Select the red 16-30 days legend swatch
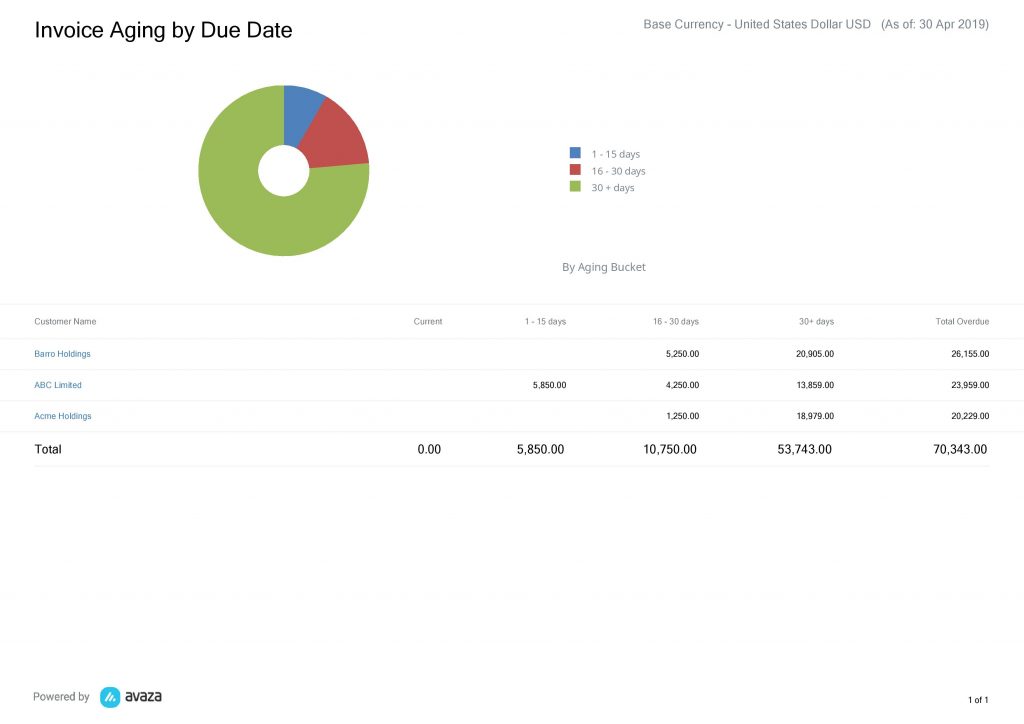 click(573, 170)
